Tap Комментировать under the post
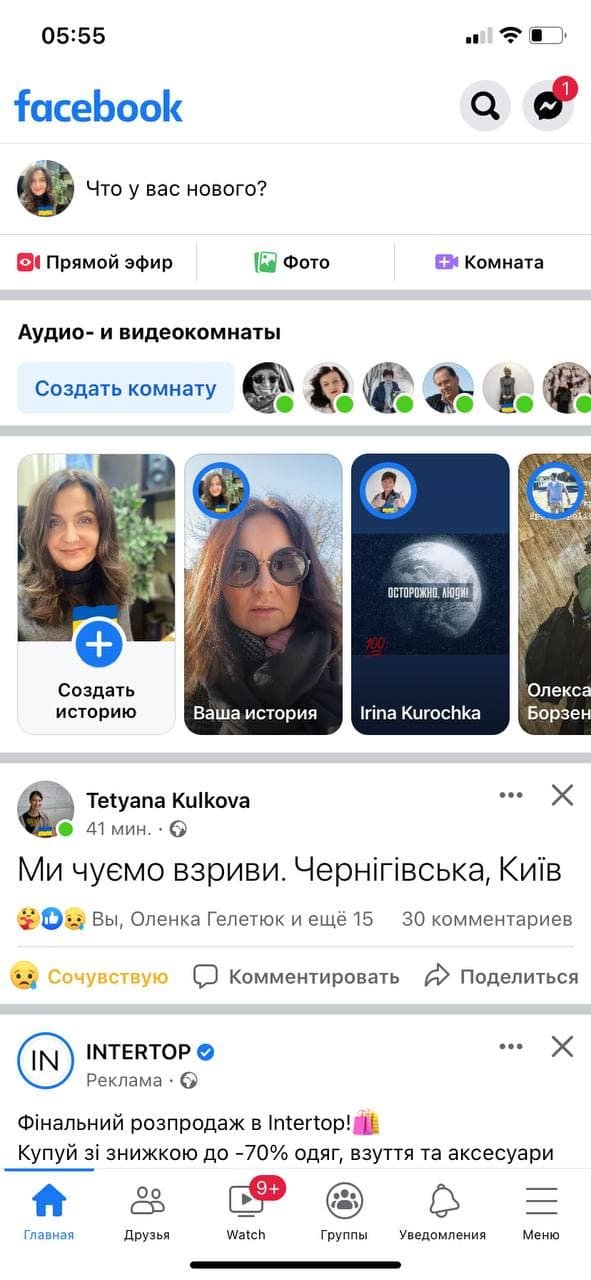 click(296, 976)
